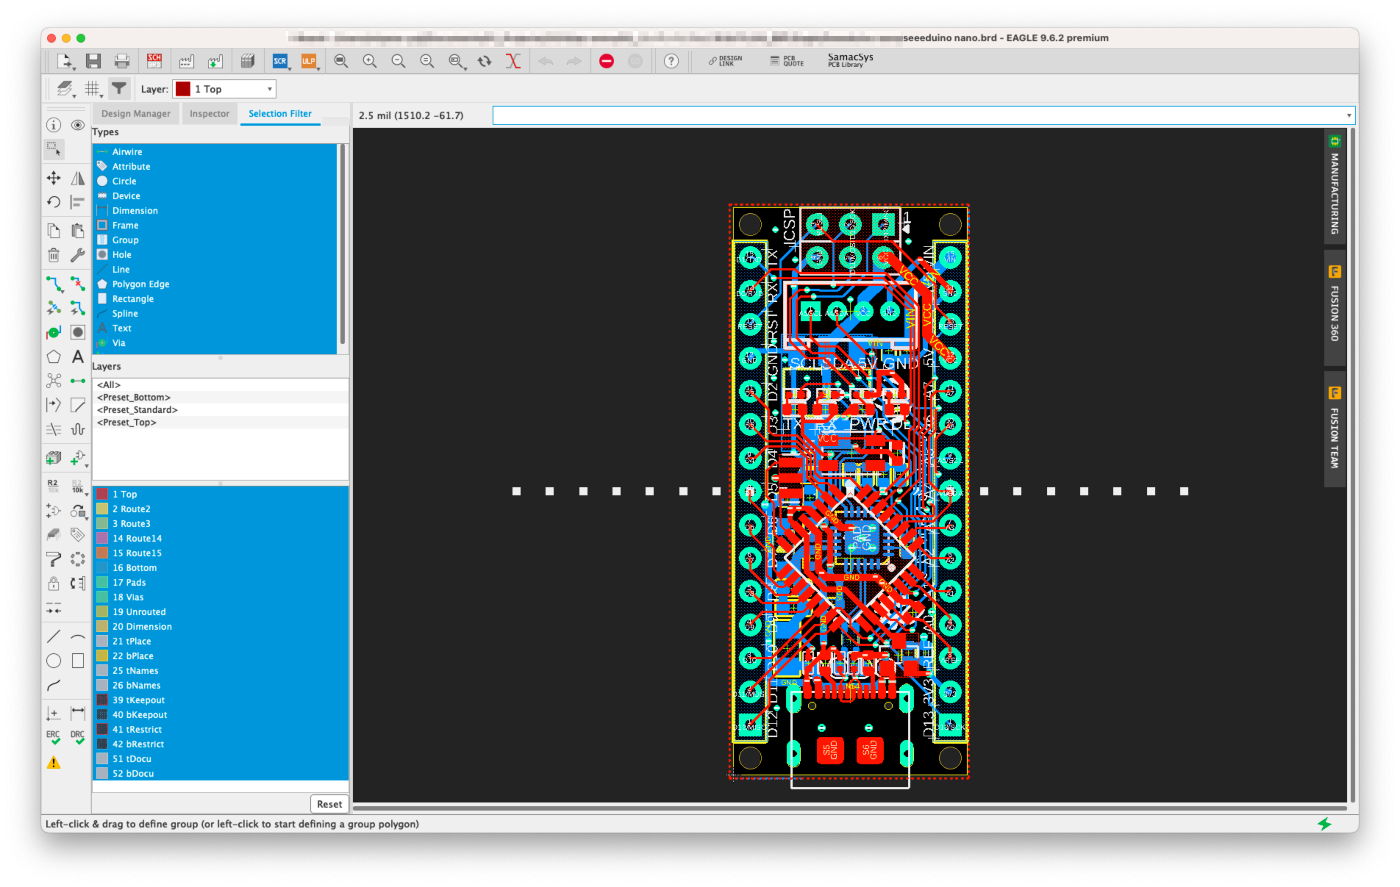Click the Zoom in icon
1400x887 pixels.
point(370,61)
